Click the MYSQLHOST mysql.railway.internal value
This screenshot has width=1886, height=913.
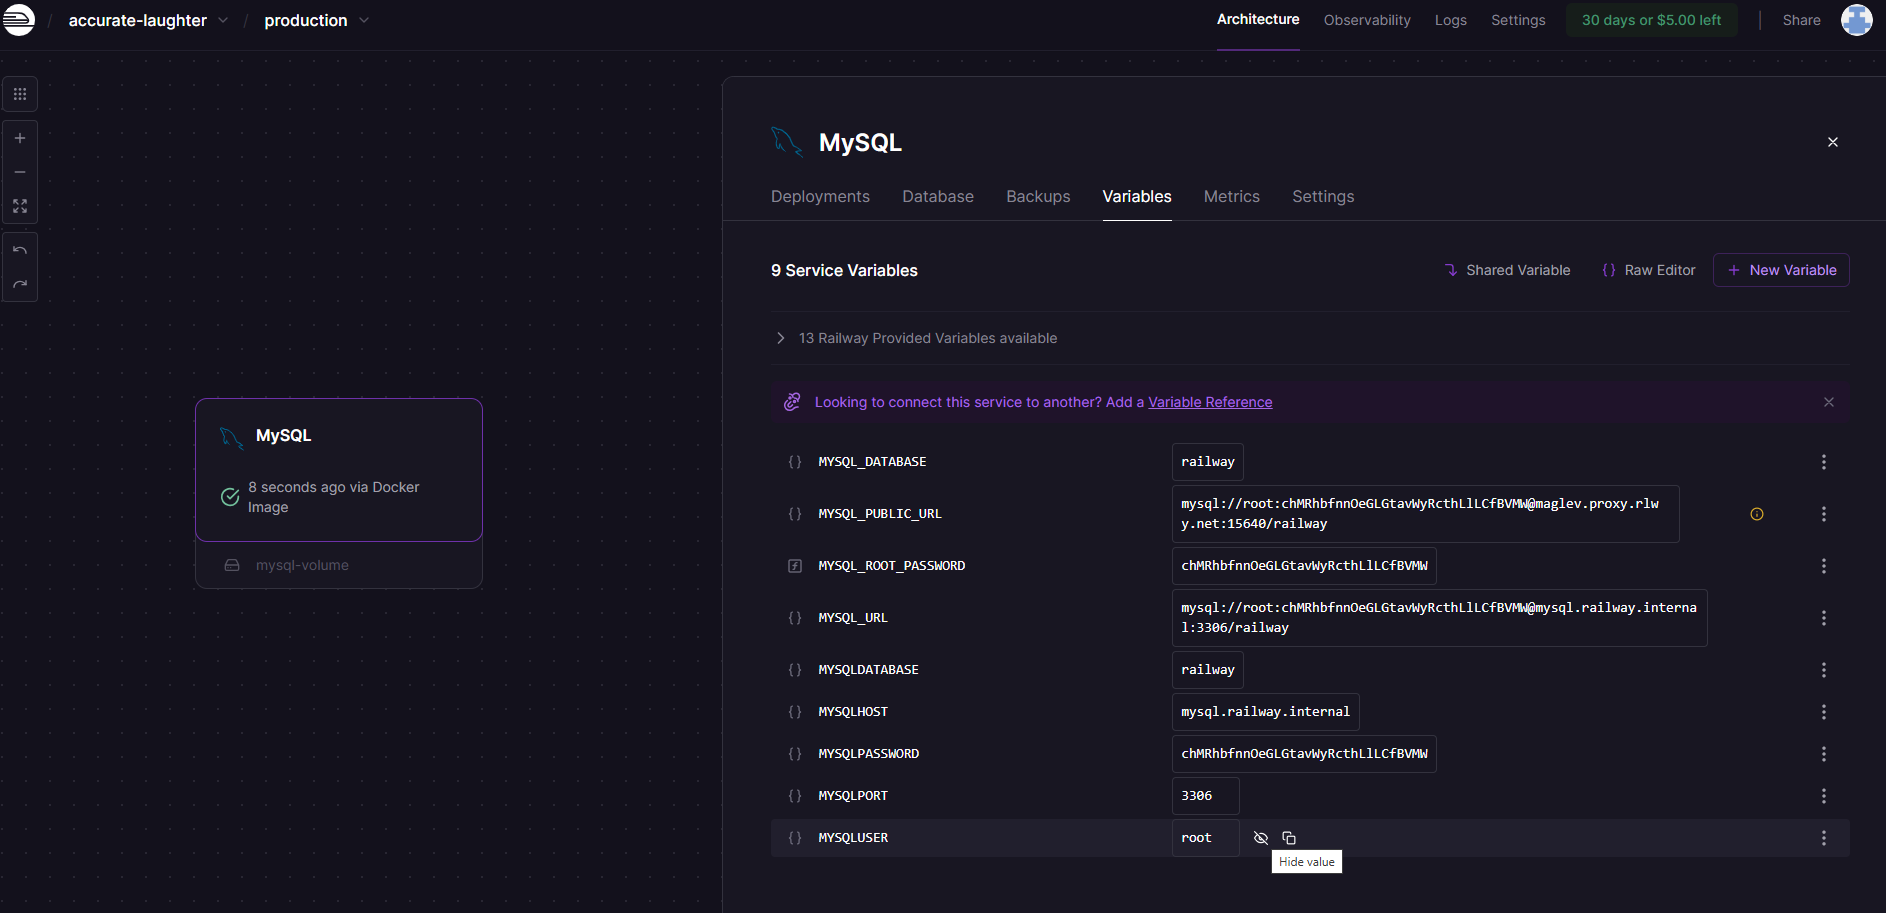coord(1265,712)
